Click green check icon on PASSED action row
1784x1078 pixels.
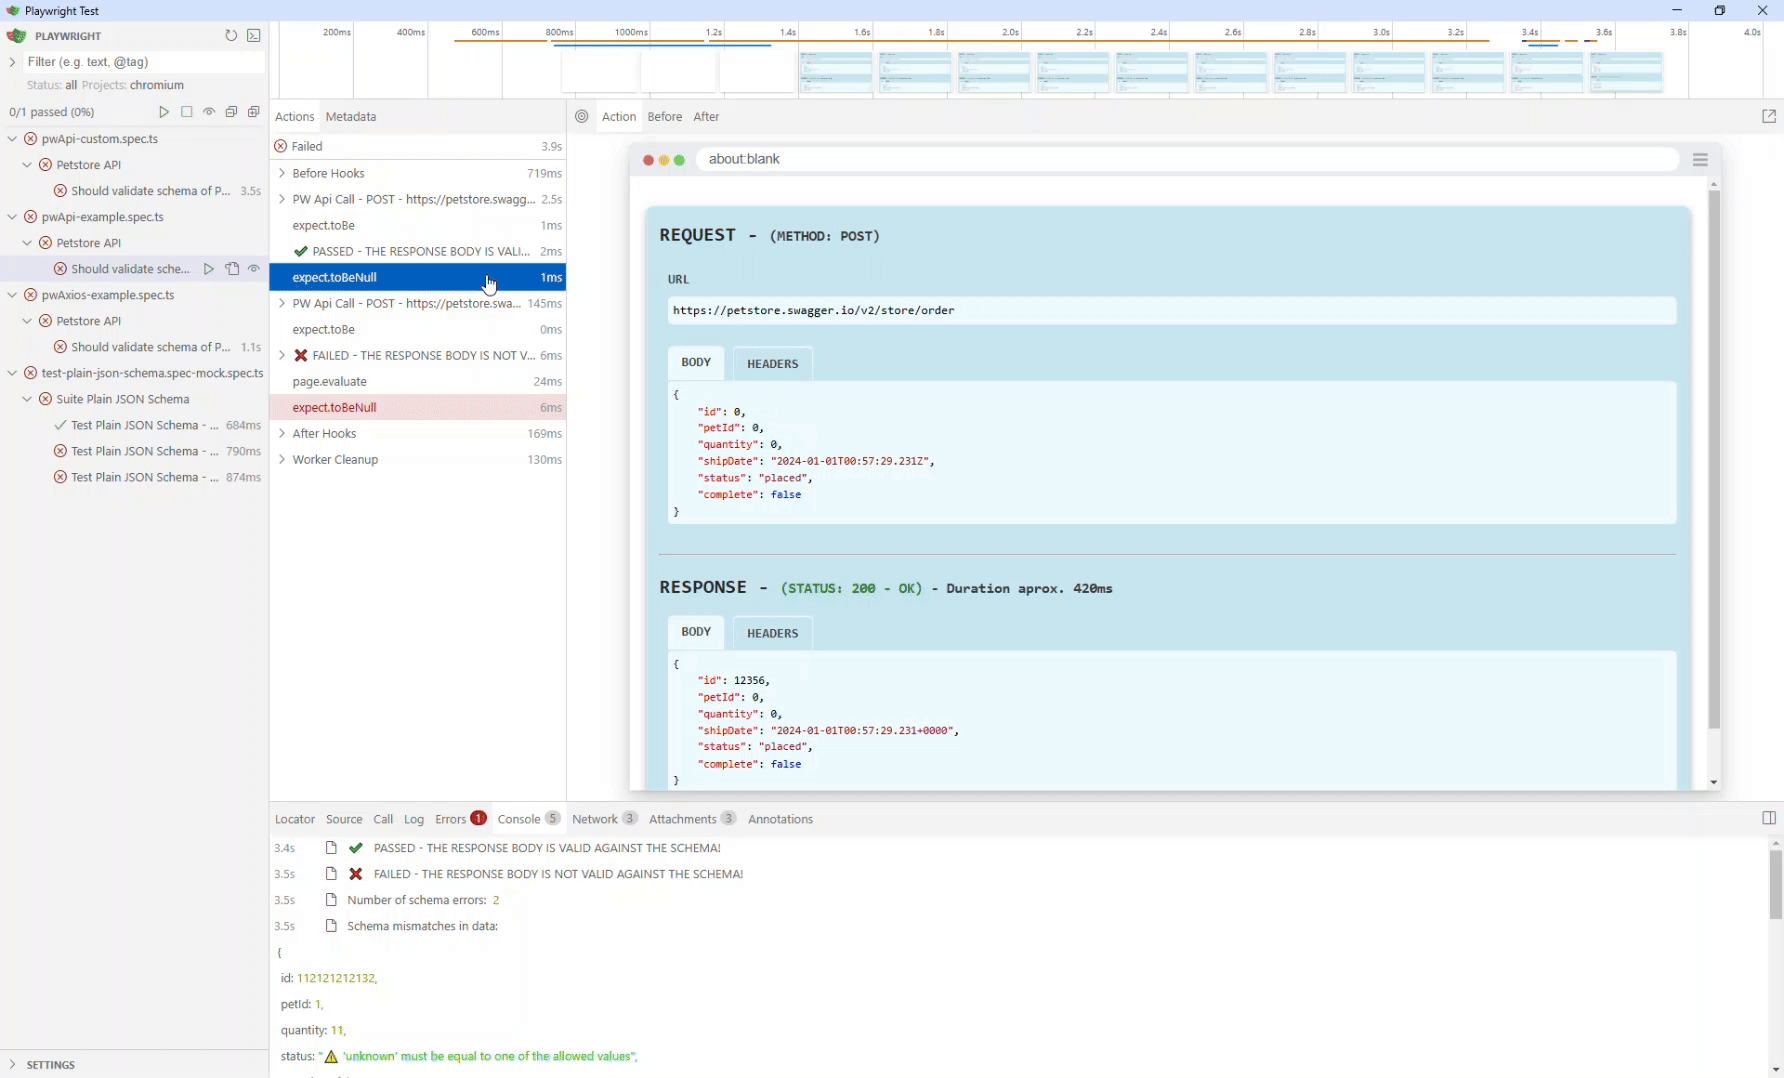coord(301,252)
